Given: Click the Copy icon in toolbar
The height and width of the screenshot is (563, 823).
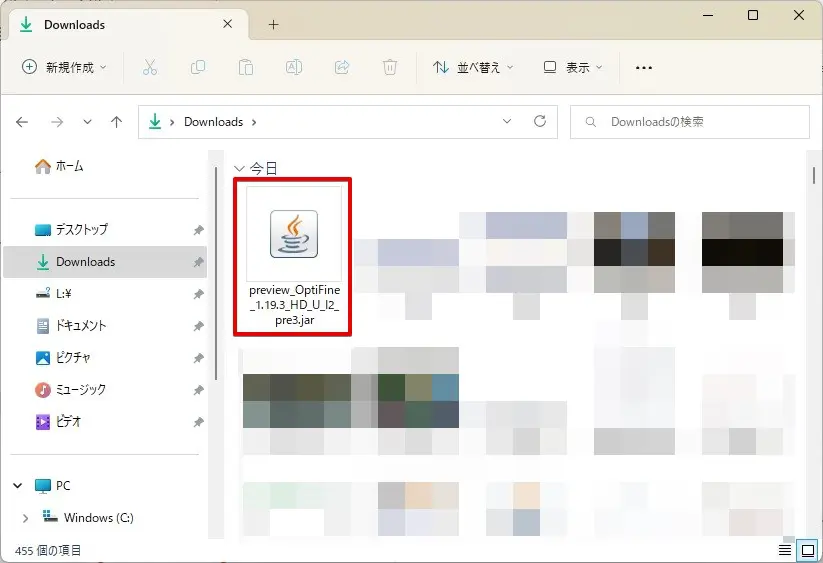Looking at the screenshot, I should (198, 67).
